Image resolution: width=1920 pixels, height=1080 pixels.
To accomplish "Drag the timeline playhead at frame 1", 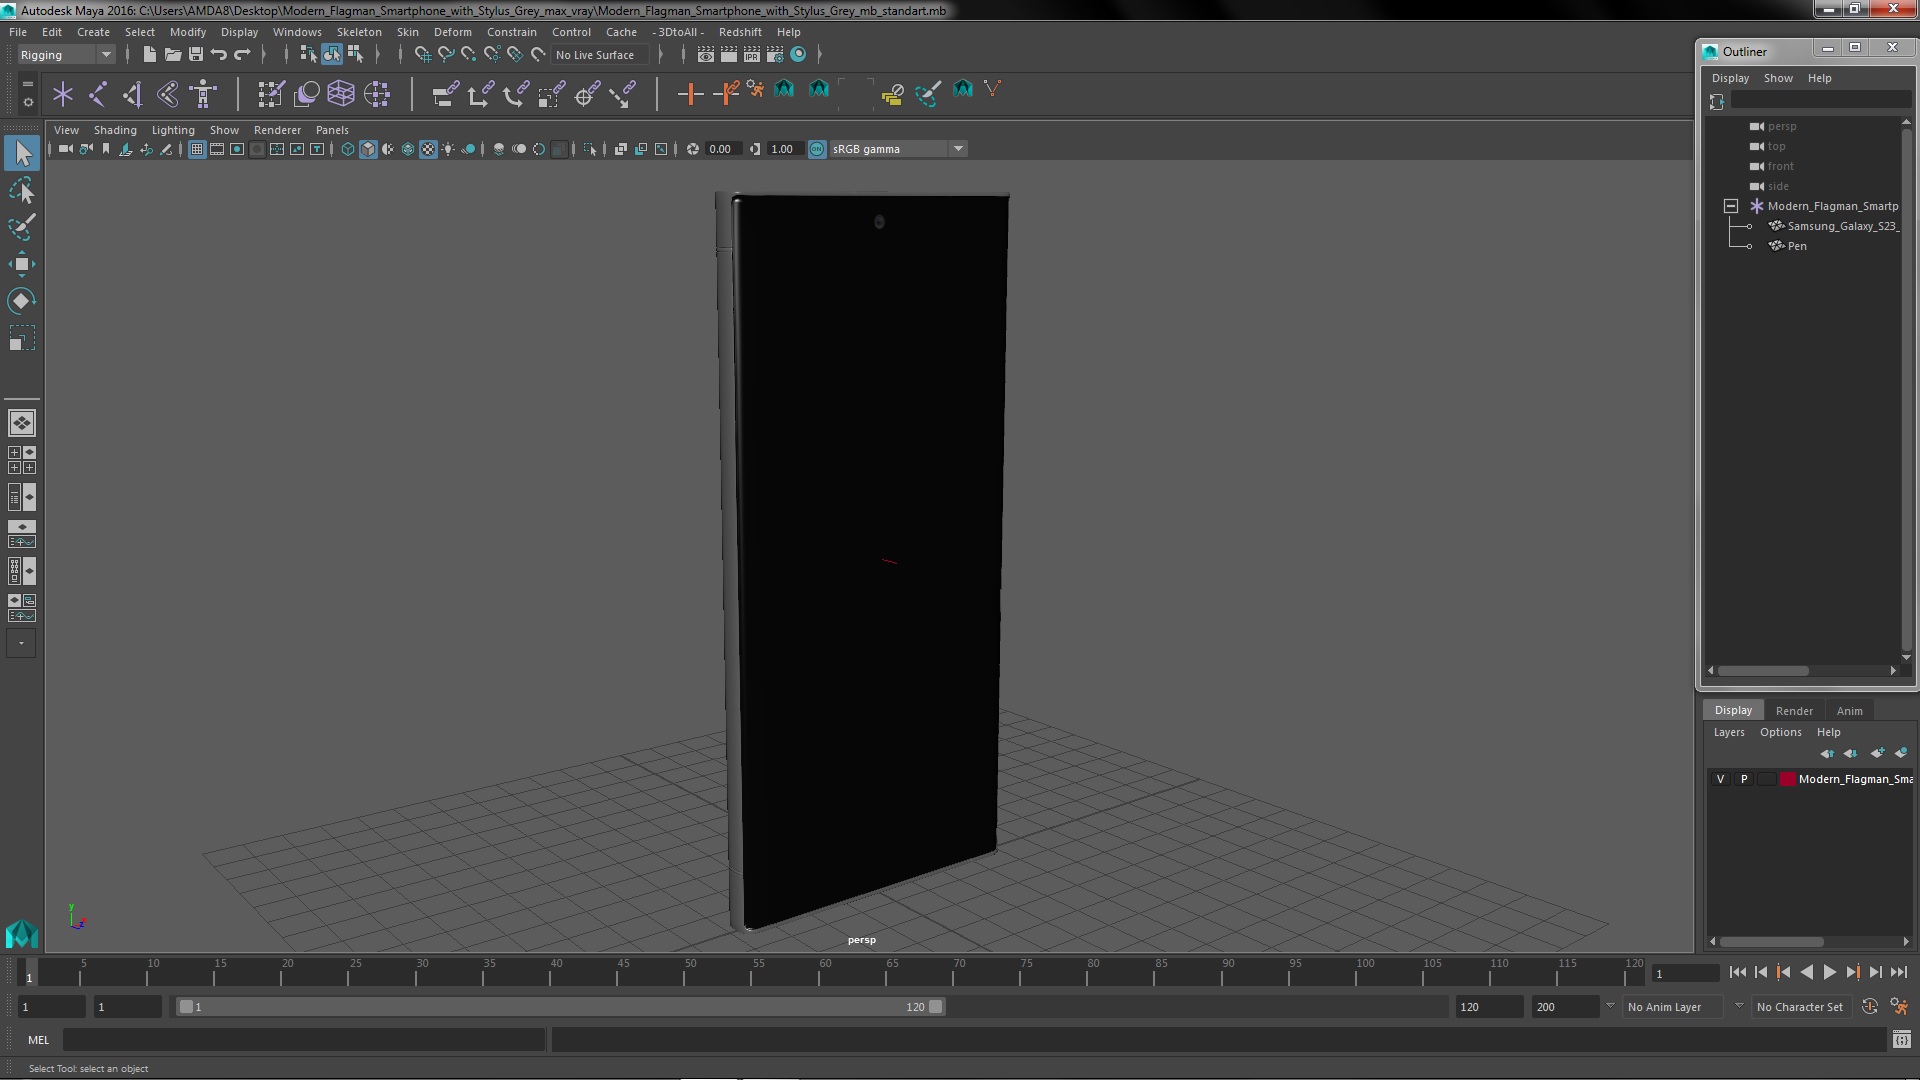I will (x=28, y=973).
